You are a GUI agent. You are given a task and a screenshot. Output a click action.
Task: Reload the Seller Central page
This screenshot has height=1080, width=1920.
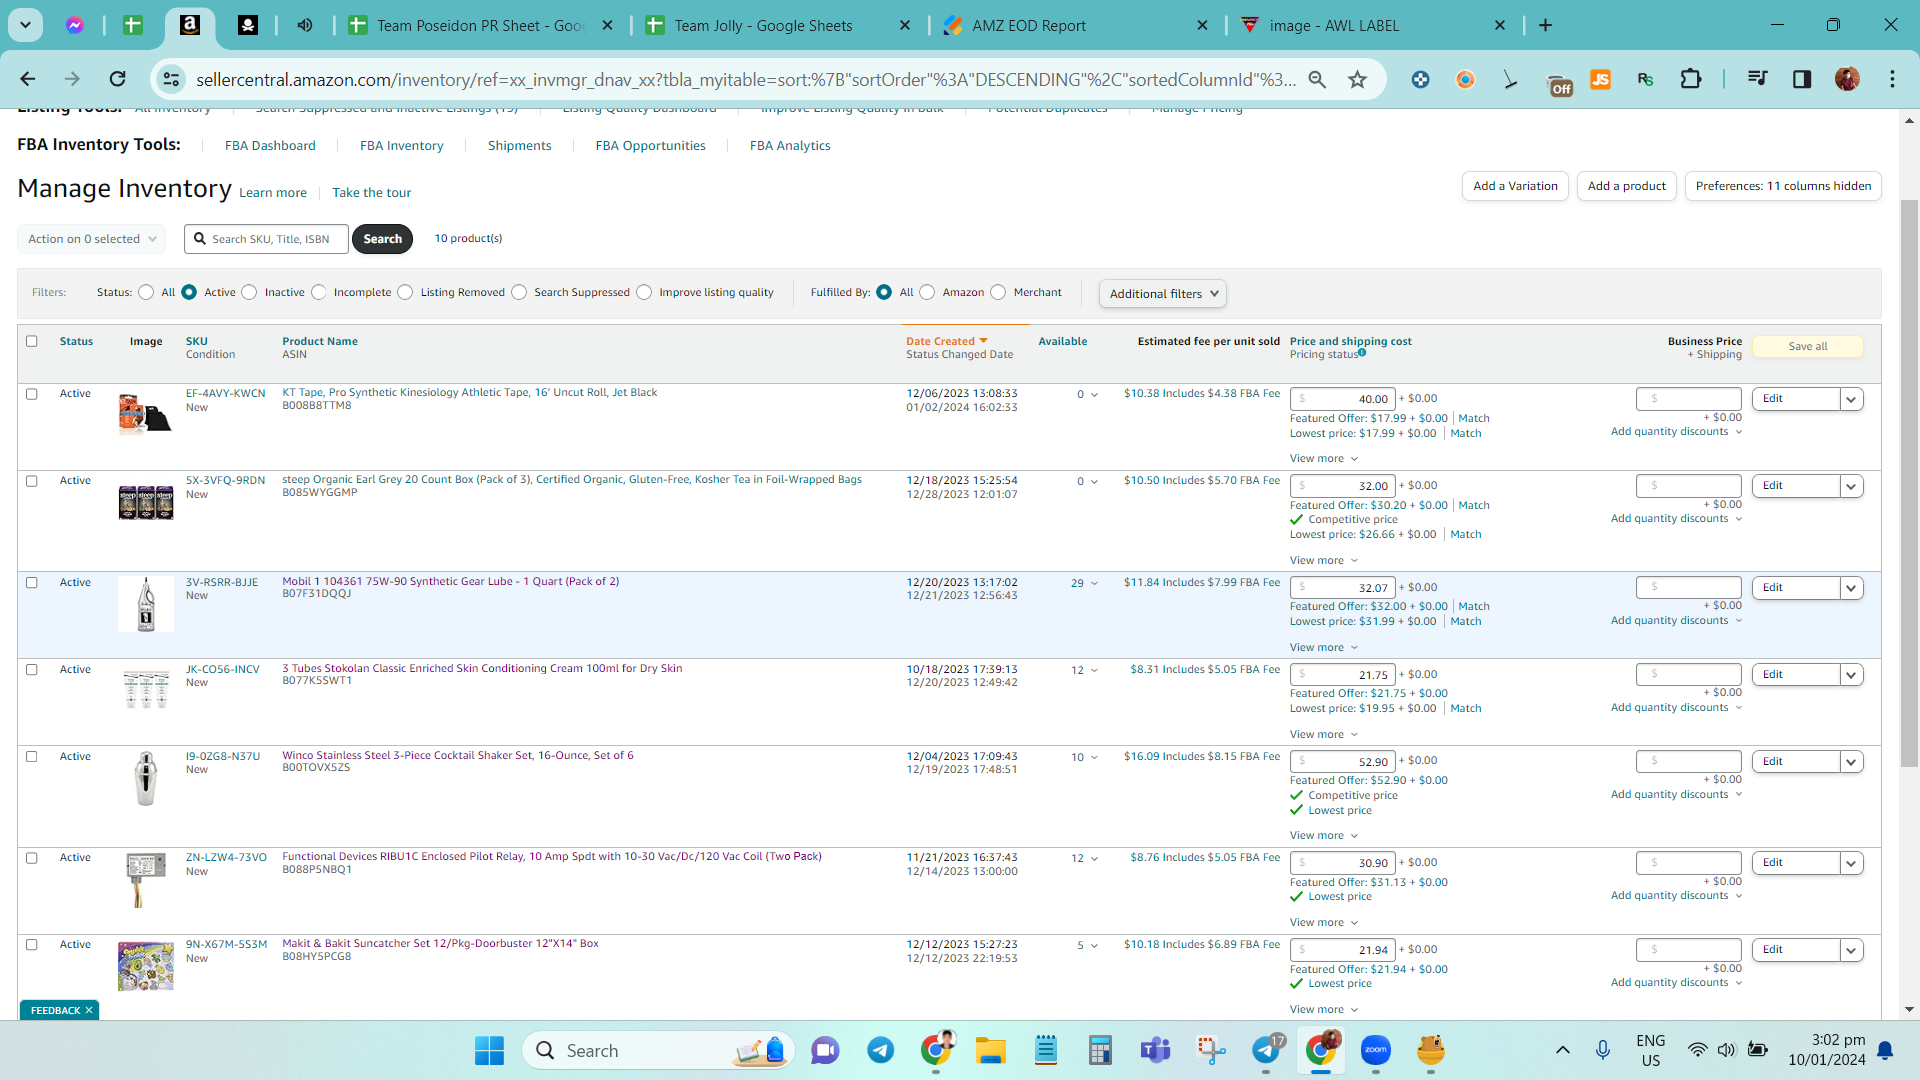(x=118, y=79)
